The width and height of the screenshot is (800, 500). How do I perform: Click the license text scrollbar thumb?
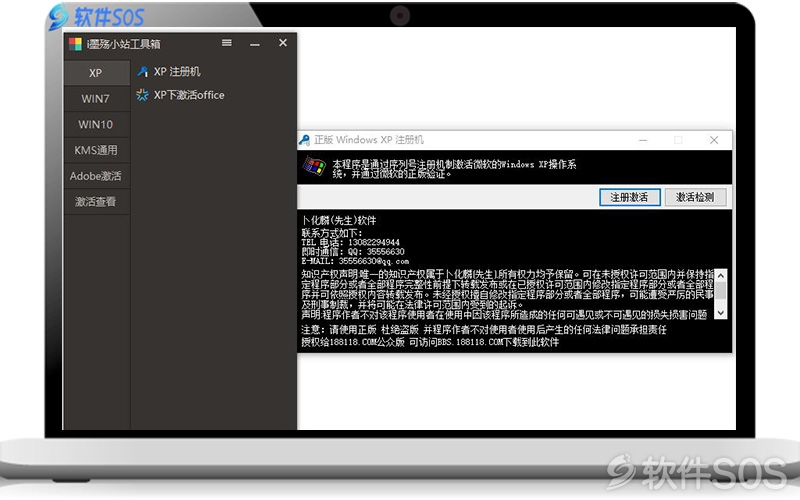pyautogui.click(x=720, y=290)
